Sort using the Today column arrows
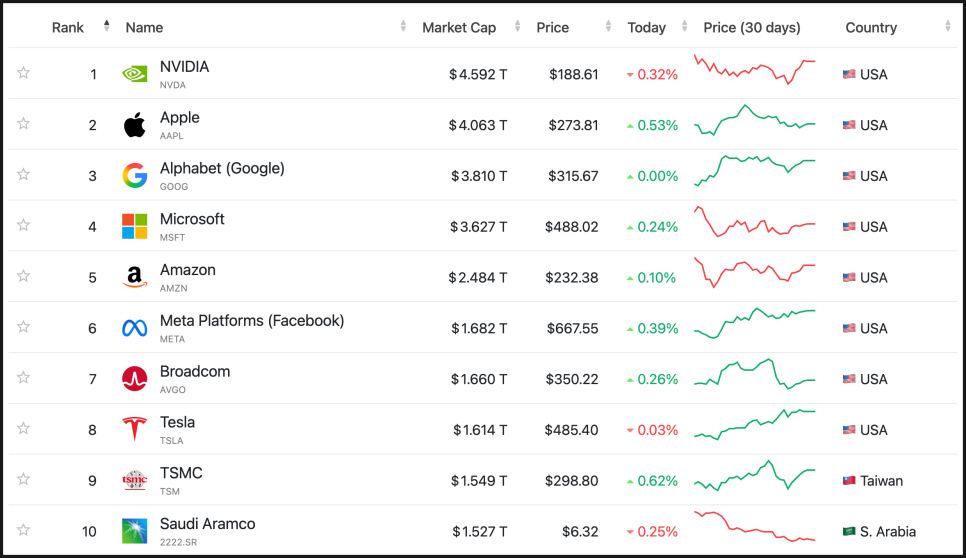Image resolution: width=966 pixels, height=558 pixels. click(x=684, y=28)
